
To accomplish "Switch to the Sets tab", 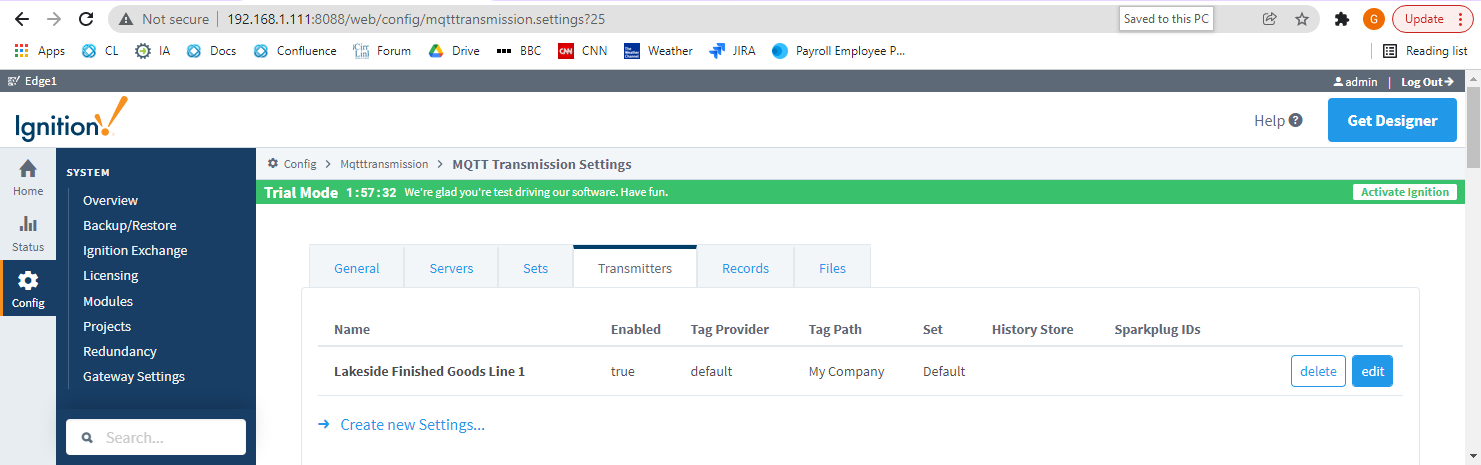I will coord(536,268).
